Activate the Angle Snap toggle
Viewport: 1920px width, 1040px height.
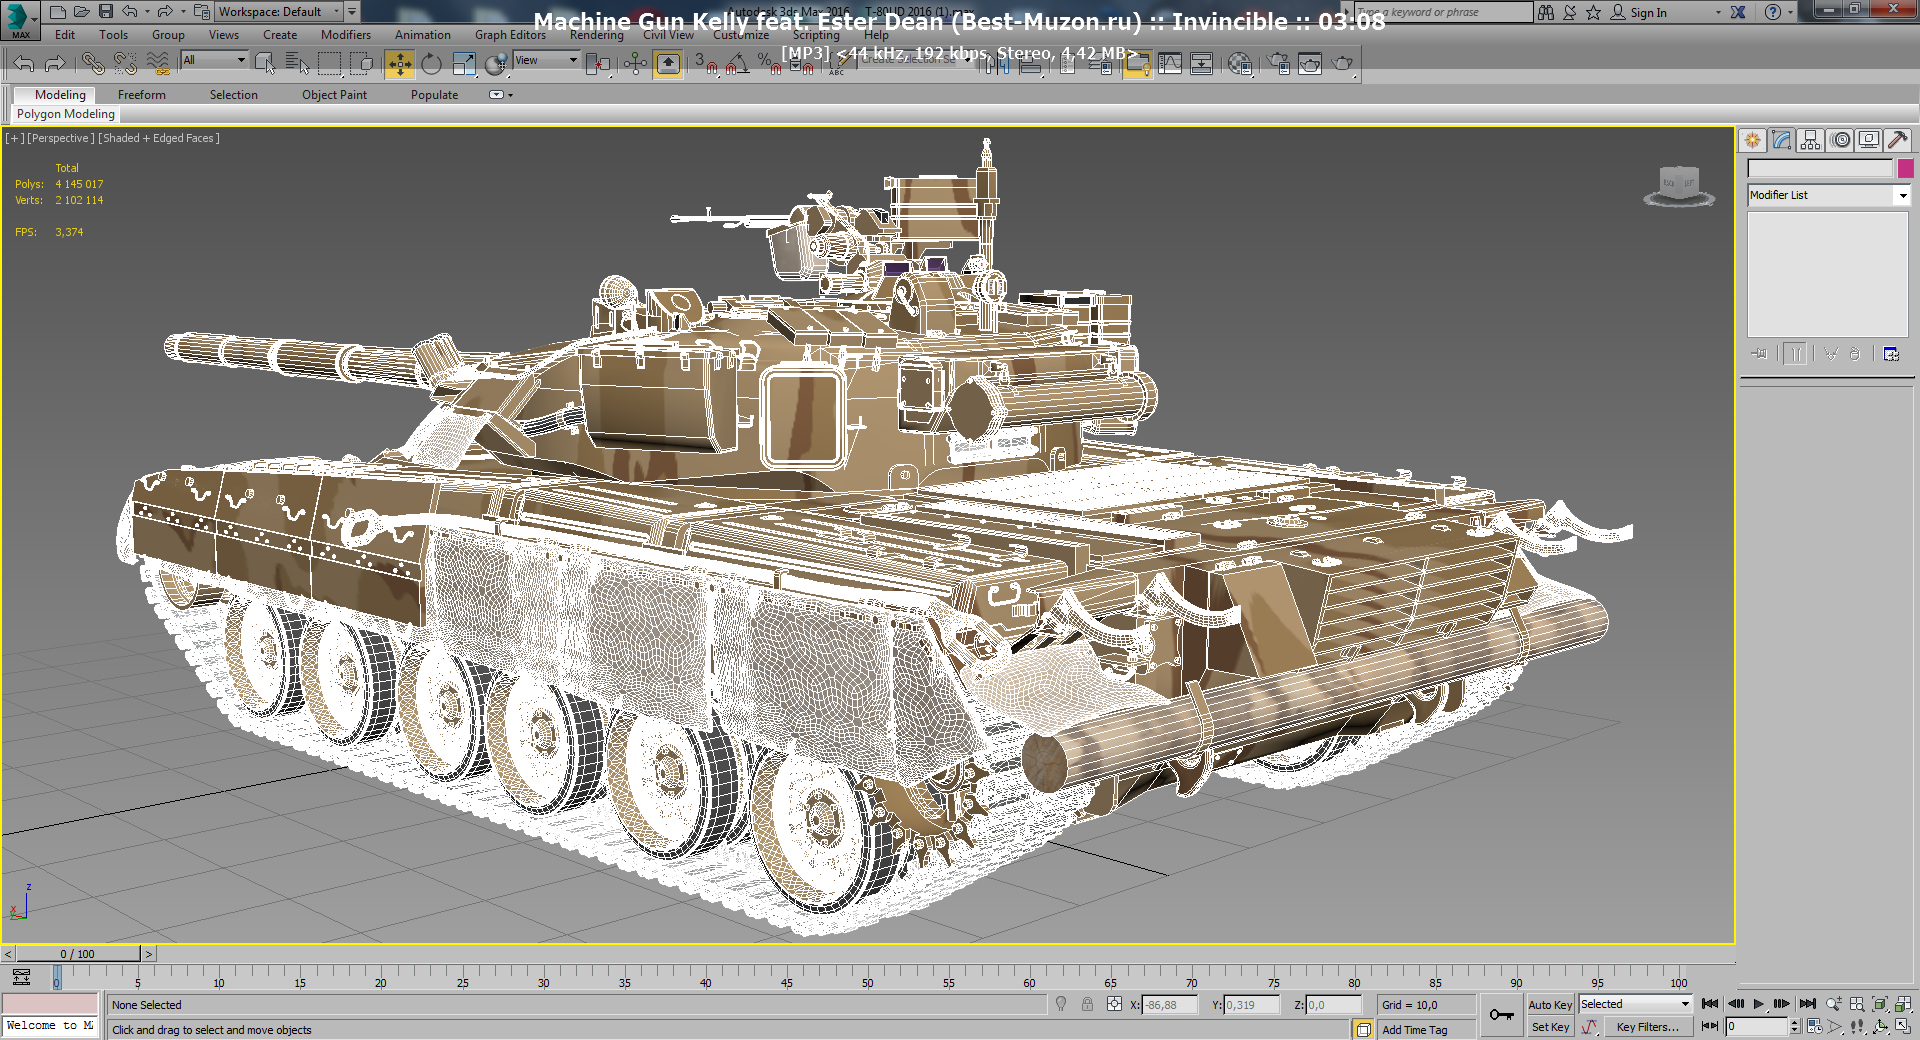point(737,63)
